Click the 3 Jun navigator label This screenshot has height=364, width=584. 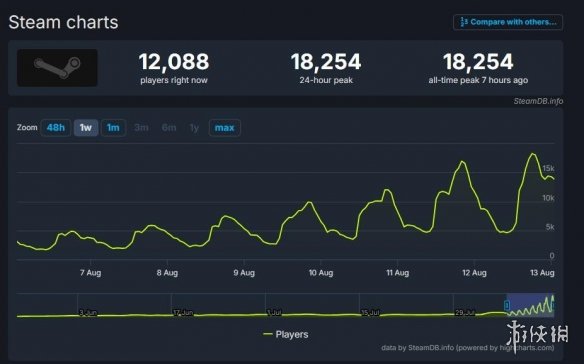[x=88, y=313]
